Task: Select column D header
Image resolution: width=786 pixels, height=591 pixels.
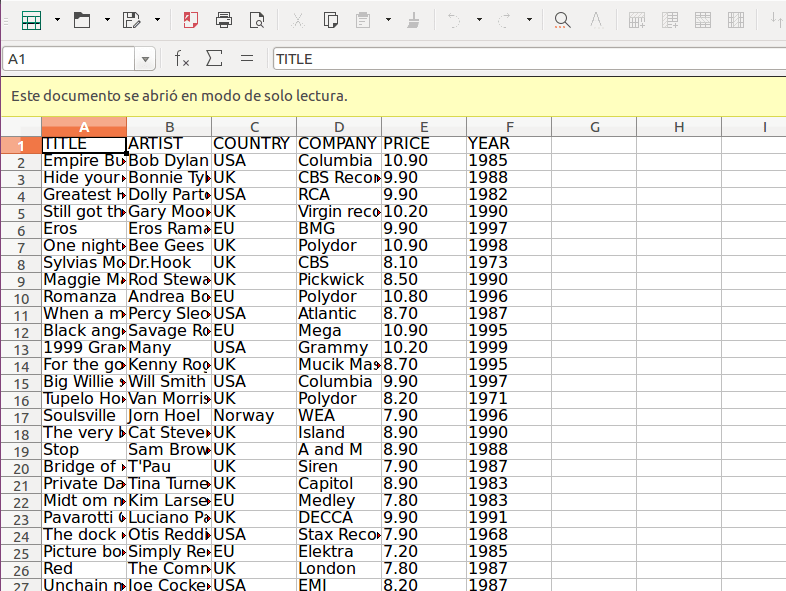Action: [x=339, y=127]
